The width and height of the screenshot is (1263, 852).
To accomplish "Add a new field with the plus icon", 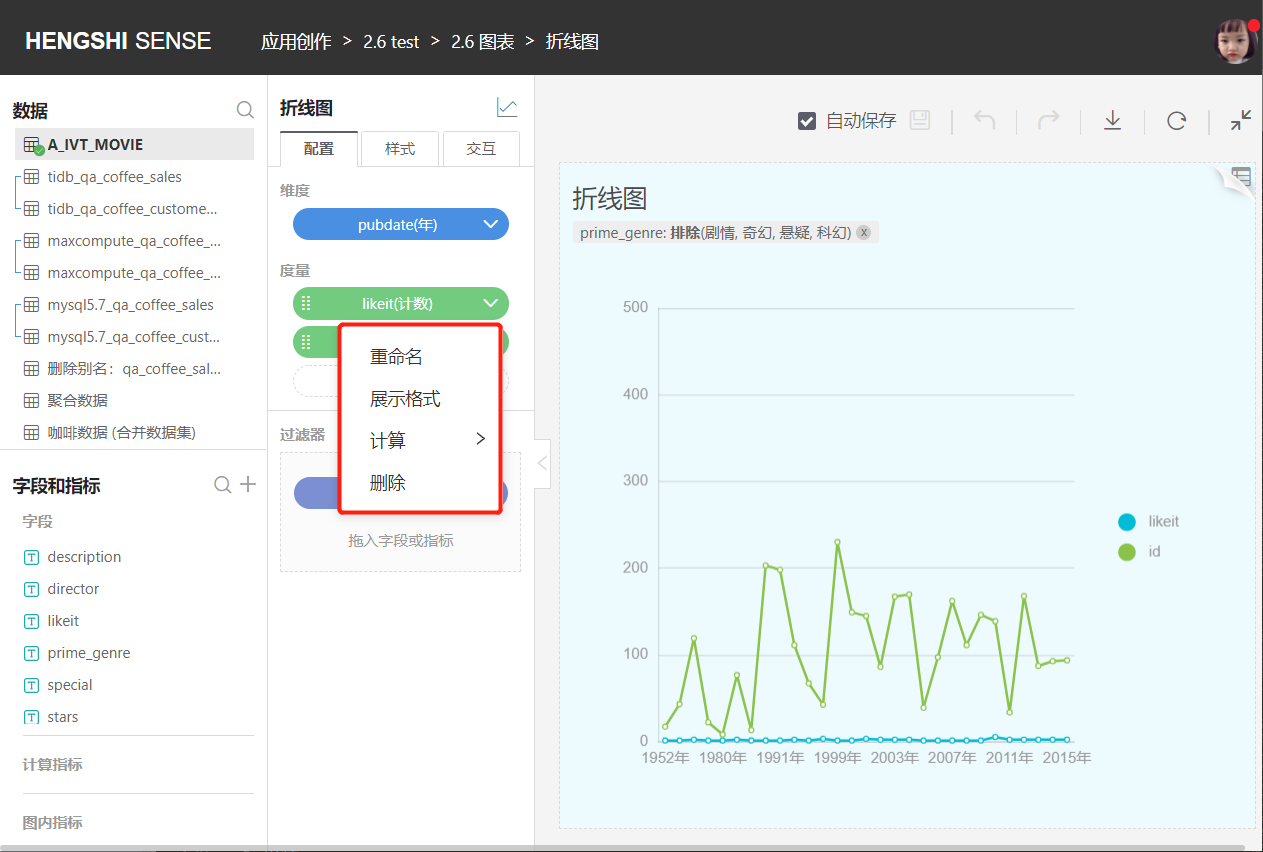I will (x=248, y=485).
